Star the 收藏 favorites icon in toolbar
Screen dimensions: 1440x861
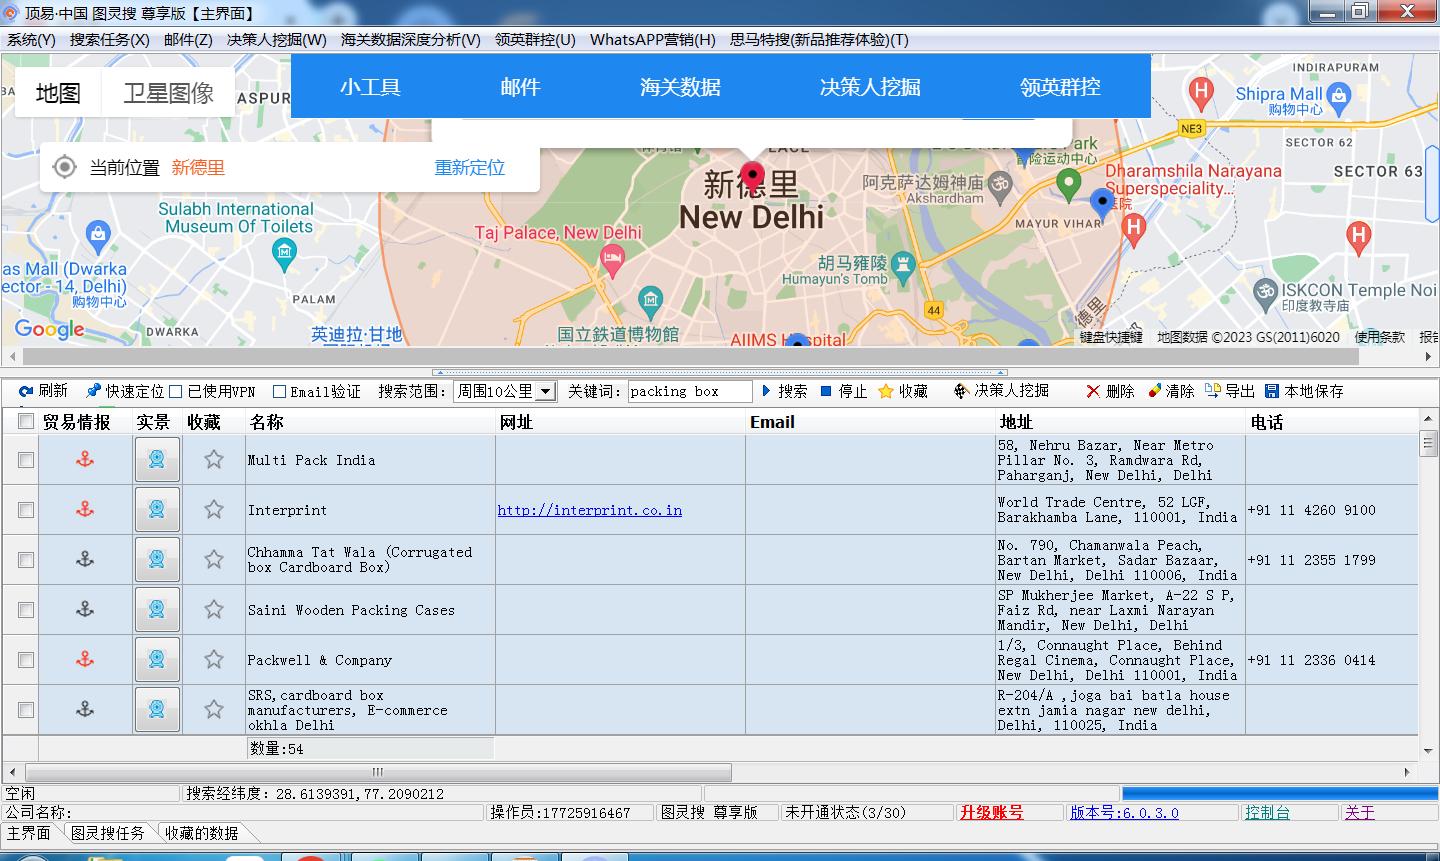tap(887, 391)
